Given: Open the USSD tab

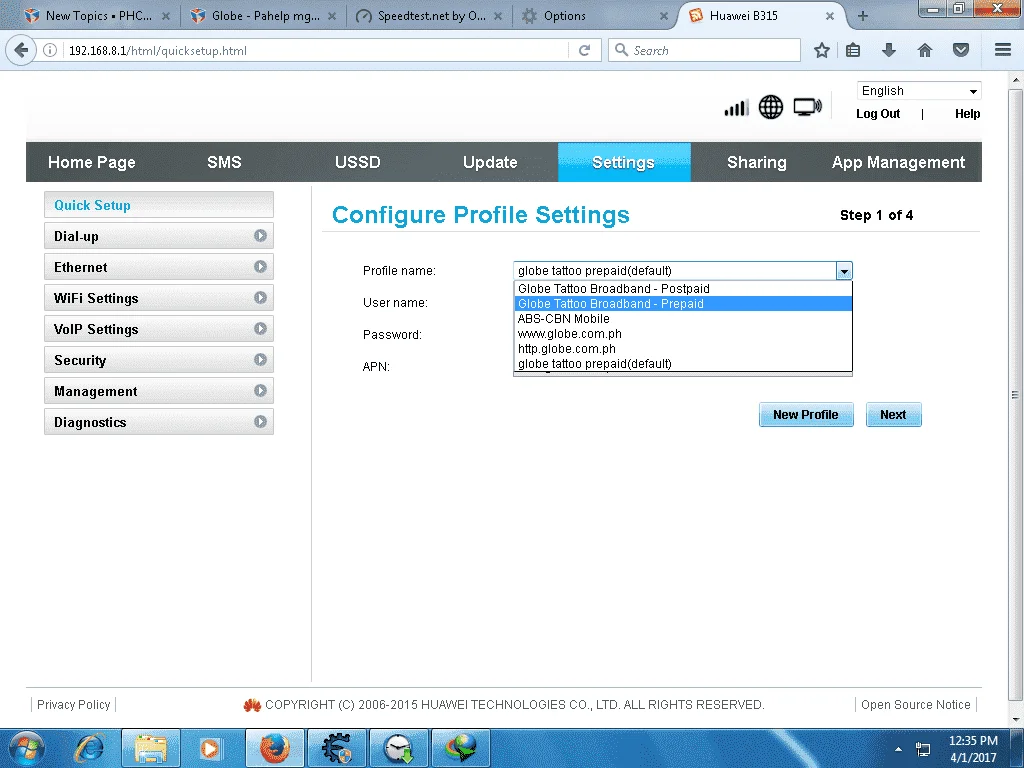Looking at the screenshot, I should pos(357,162).
